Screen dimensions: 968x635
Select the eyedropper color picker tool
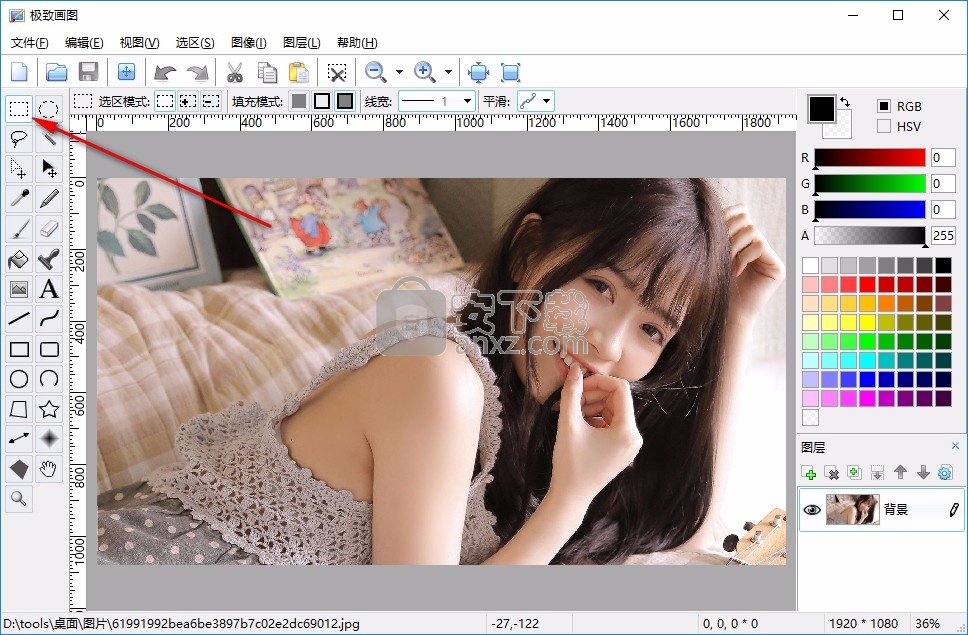click(19, 198)
